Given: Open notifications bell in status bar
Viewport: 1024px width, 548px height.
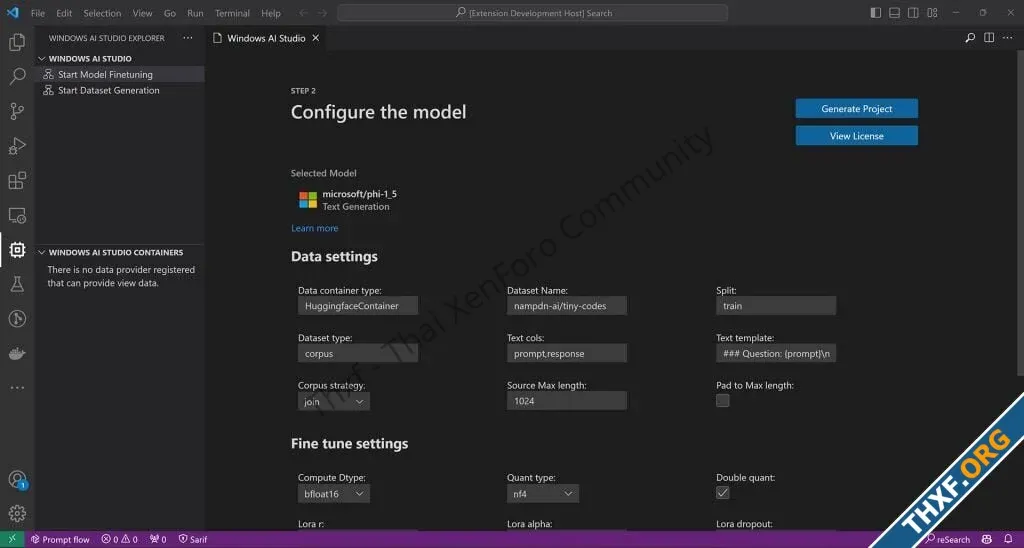Looking at the screenshot, I should [1008, 540].
